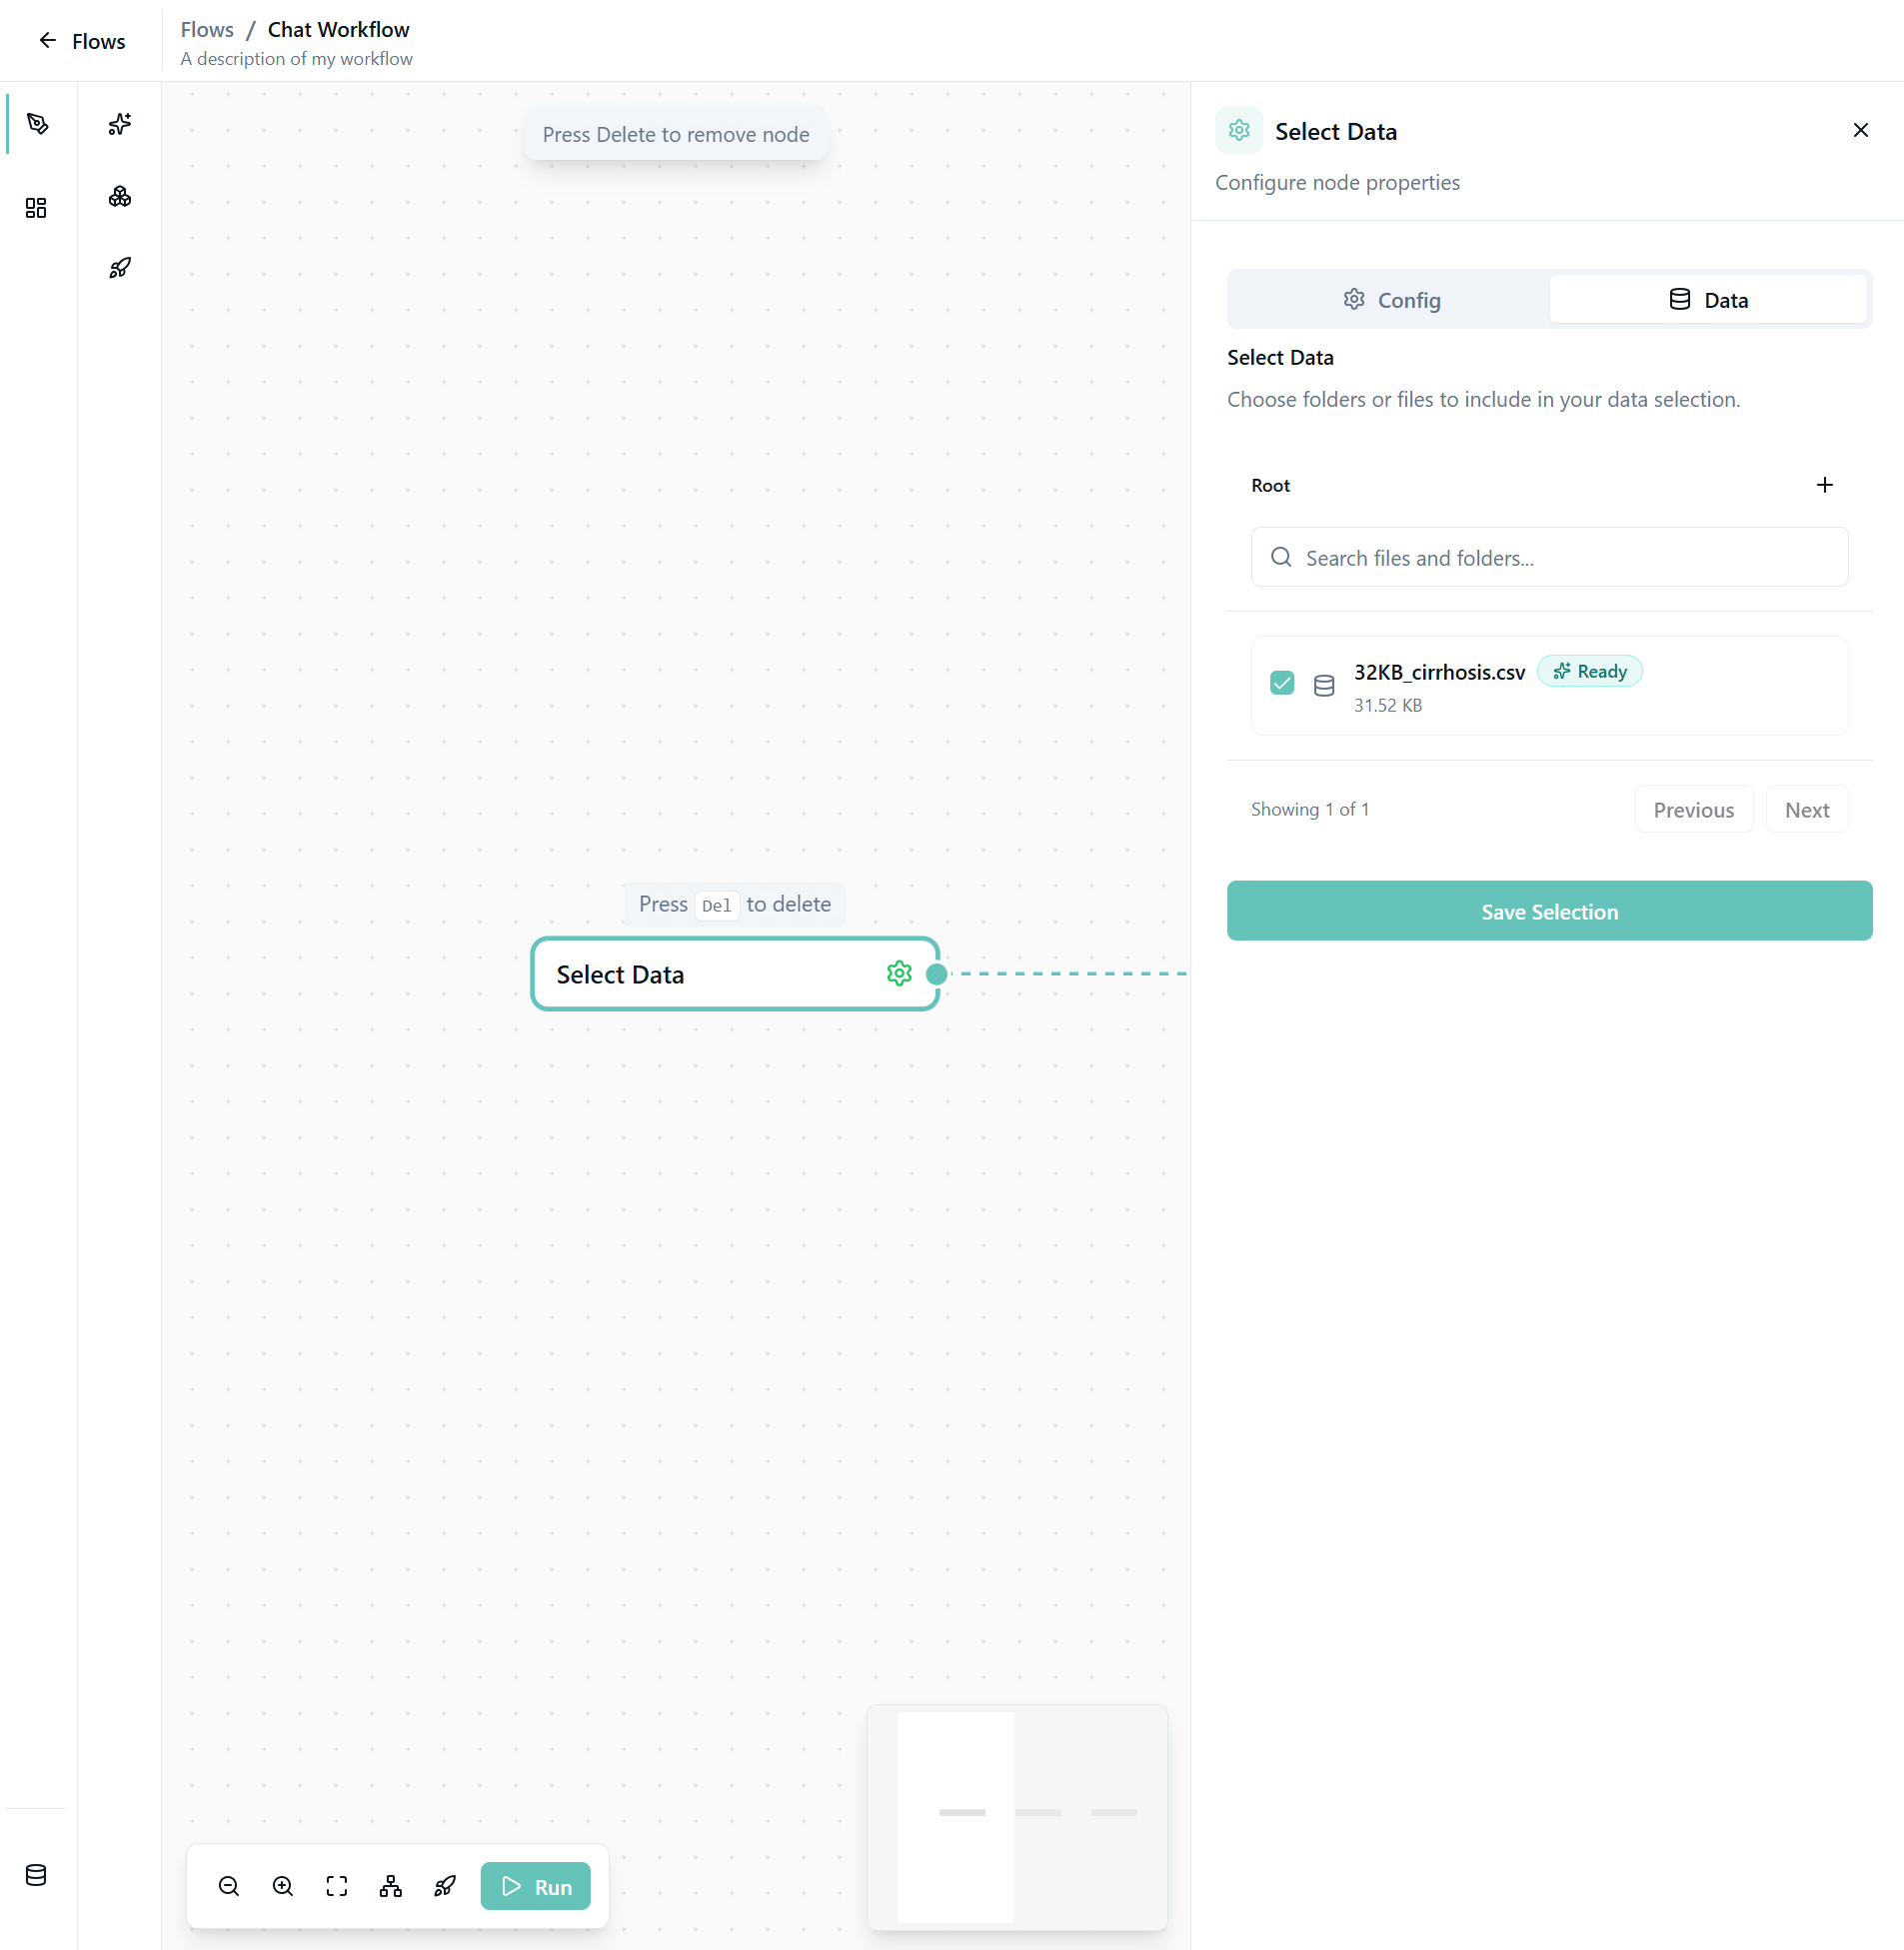
Task: Select the AI sparkles icon
Action: click(x=120, y=124)
